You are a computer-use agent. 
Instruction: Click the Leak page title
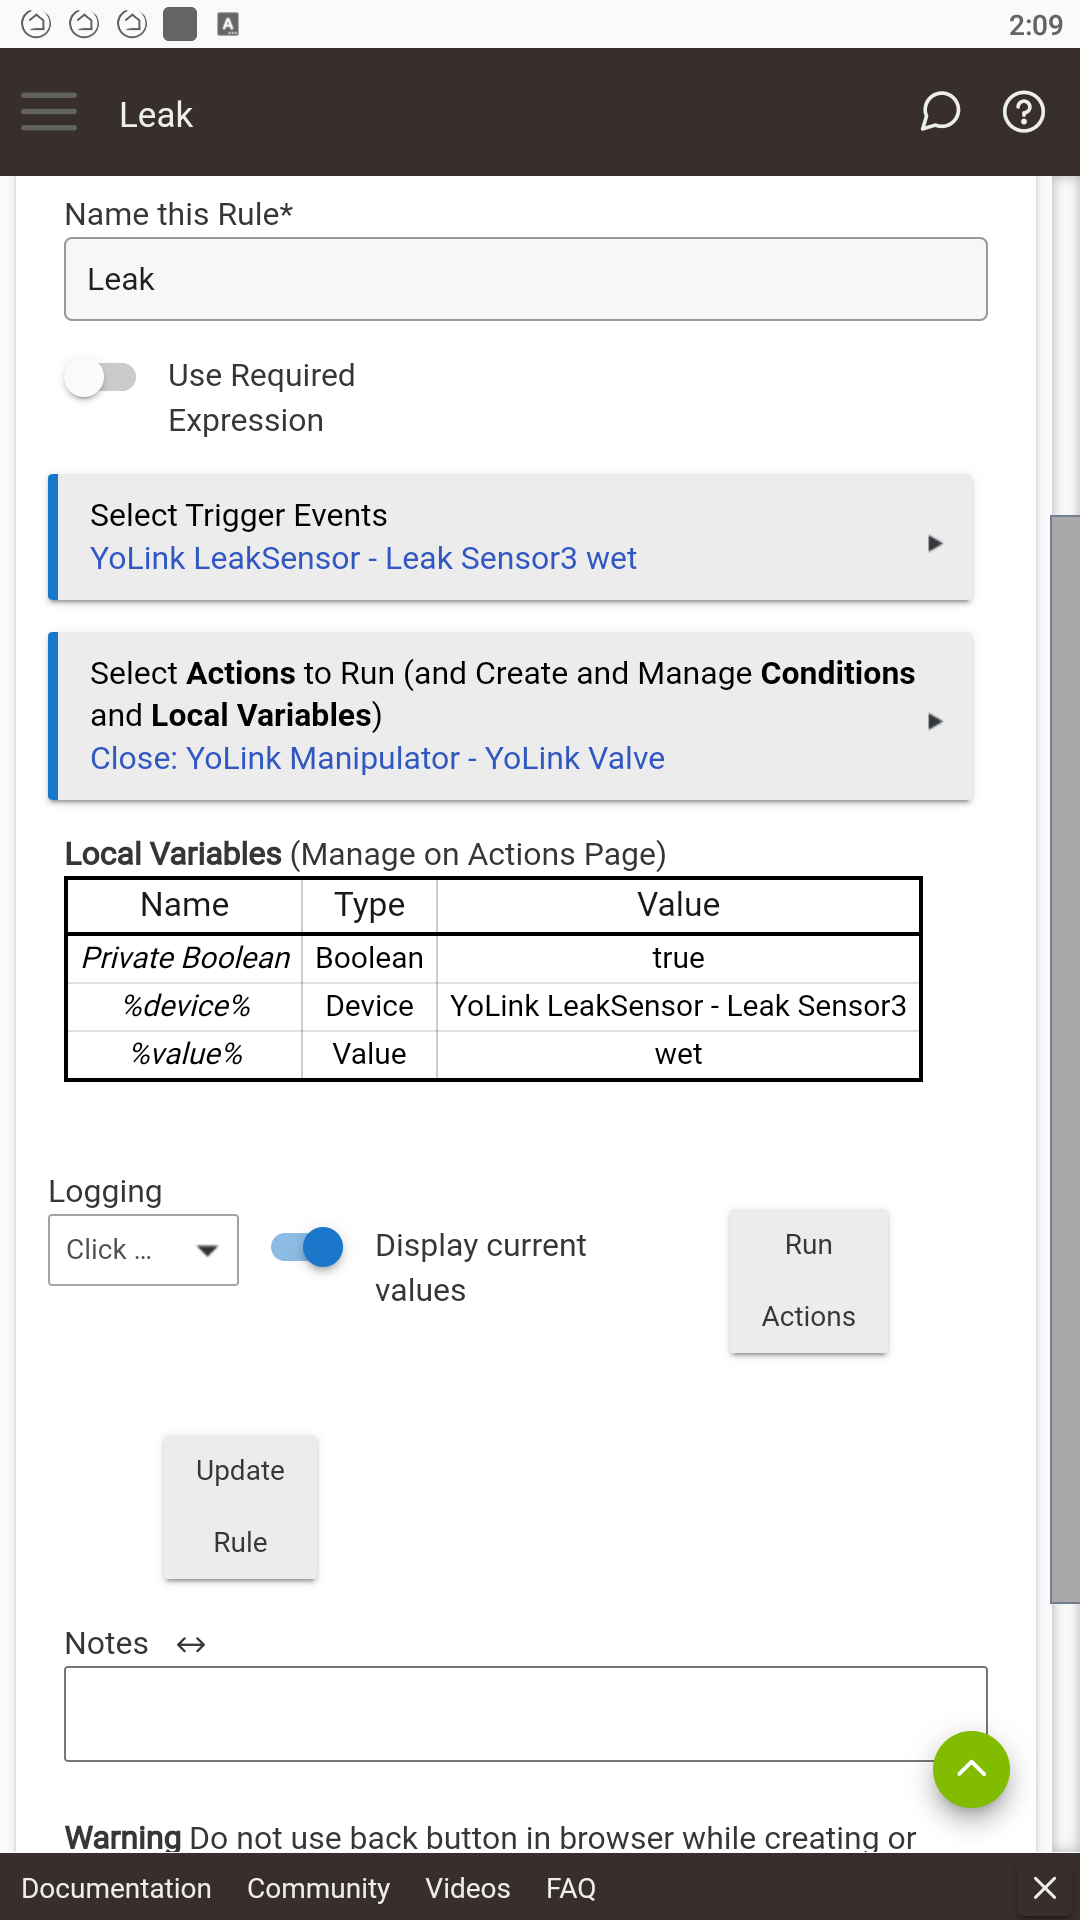point(156,115)
